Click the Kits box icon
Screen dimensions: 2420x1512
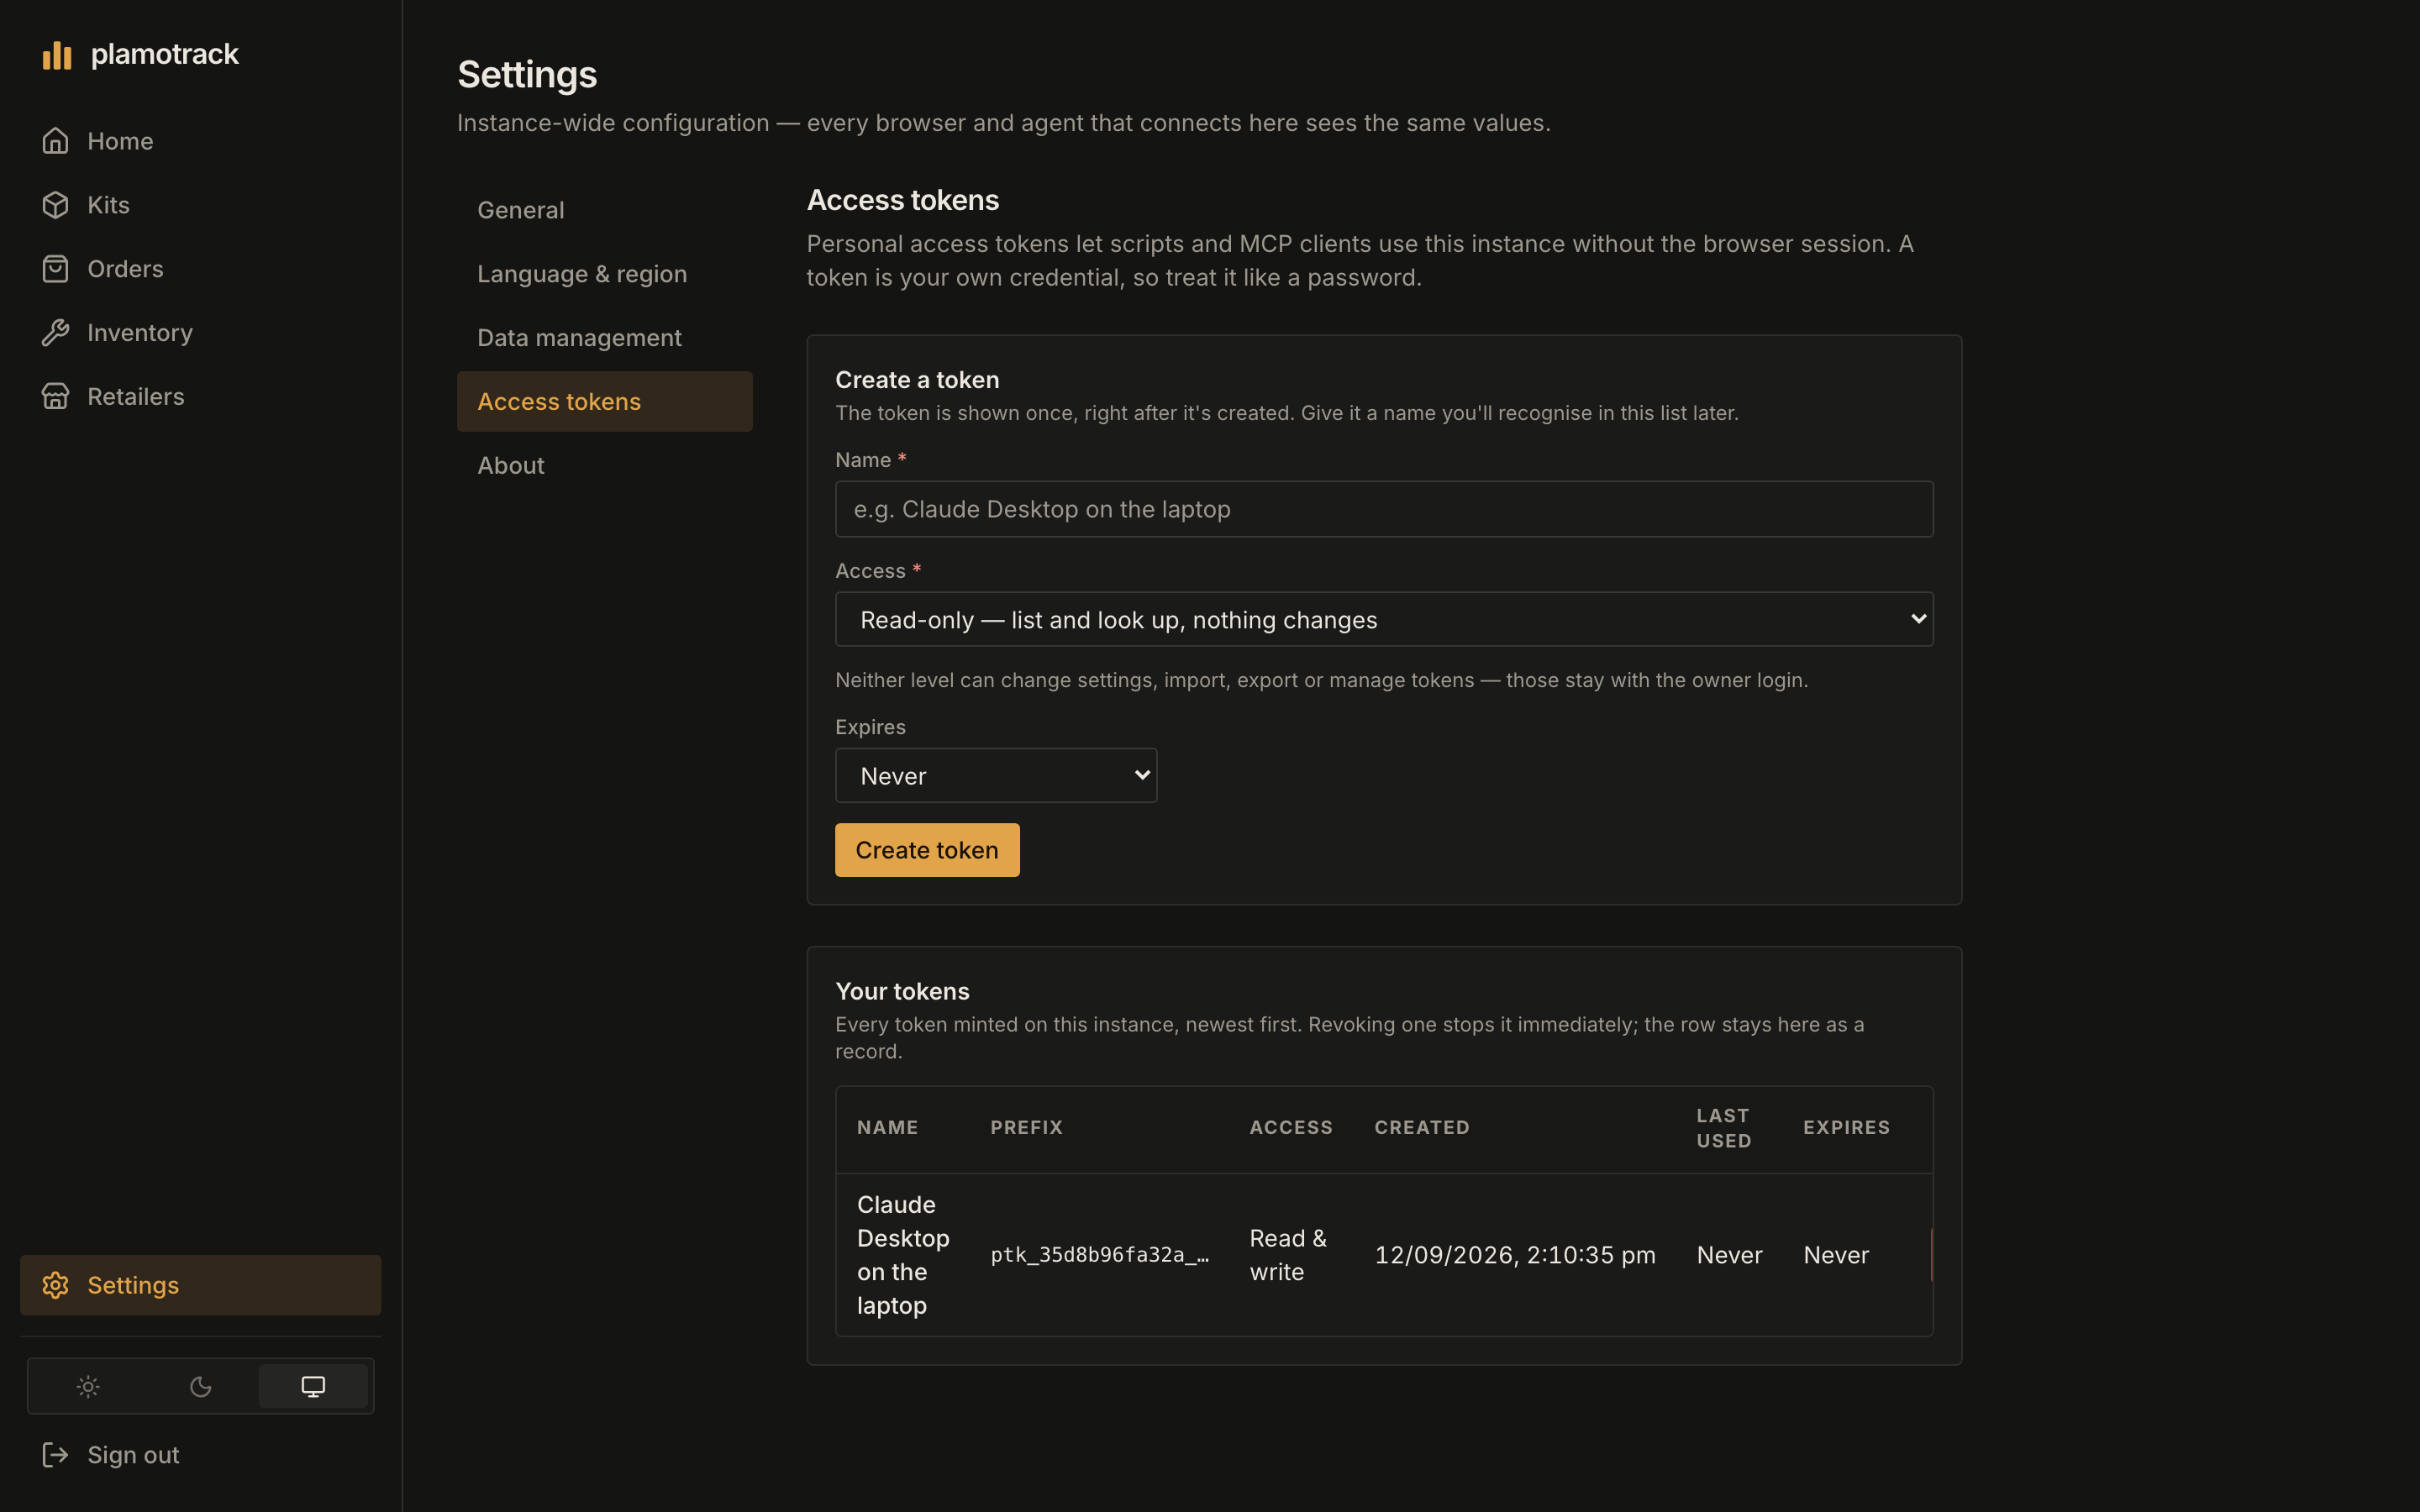click(x=55, y=205)
